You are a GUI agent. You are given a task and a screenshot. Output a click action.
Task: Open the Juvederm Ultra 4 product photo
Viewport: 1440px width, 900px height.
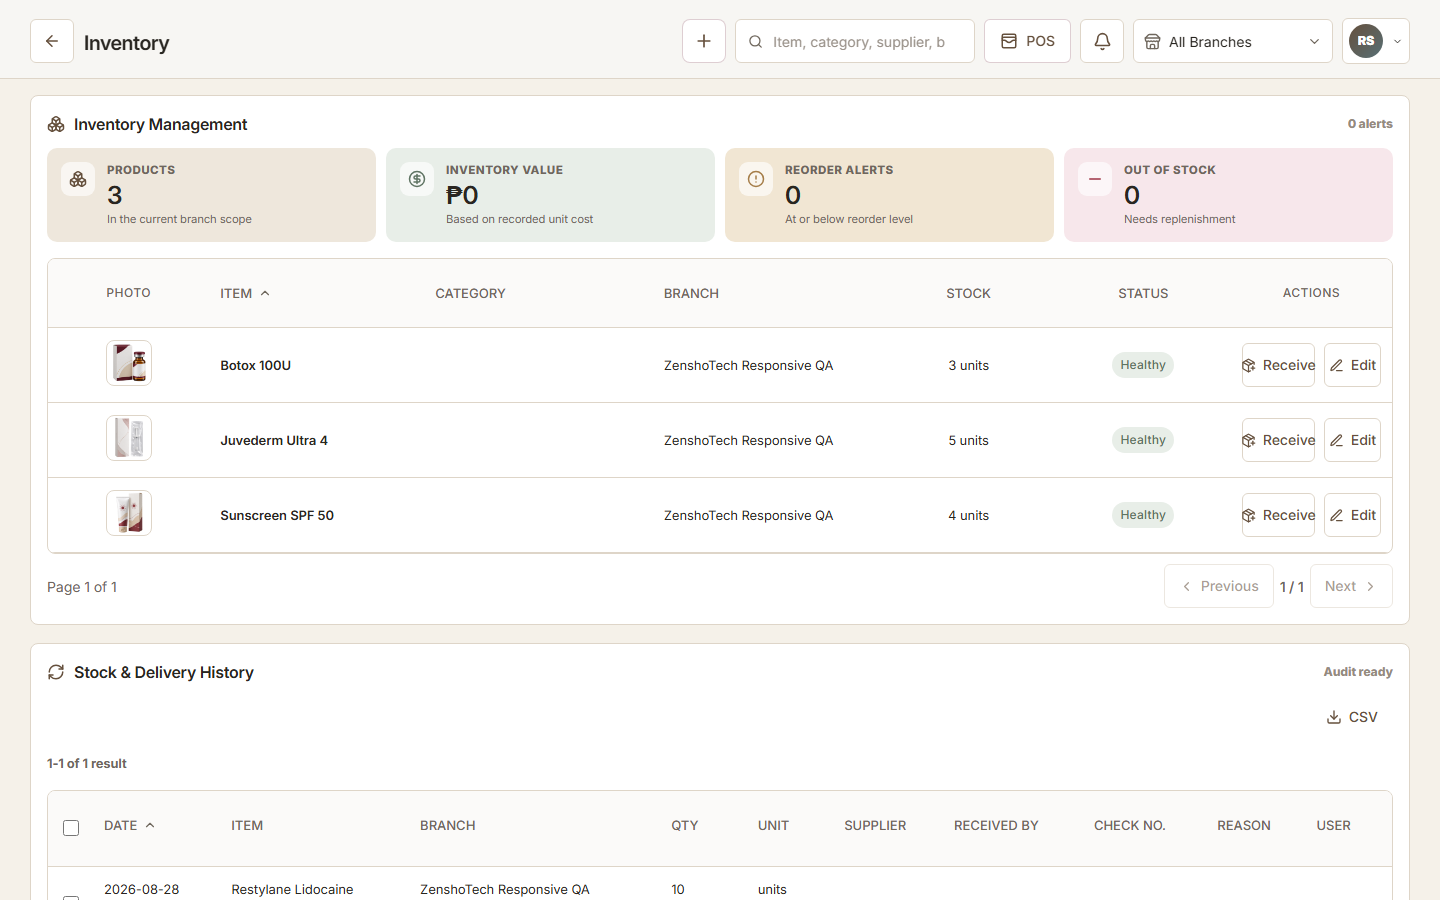(129, 438)
